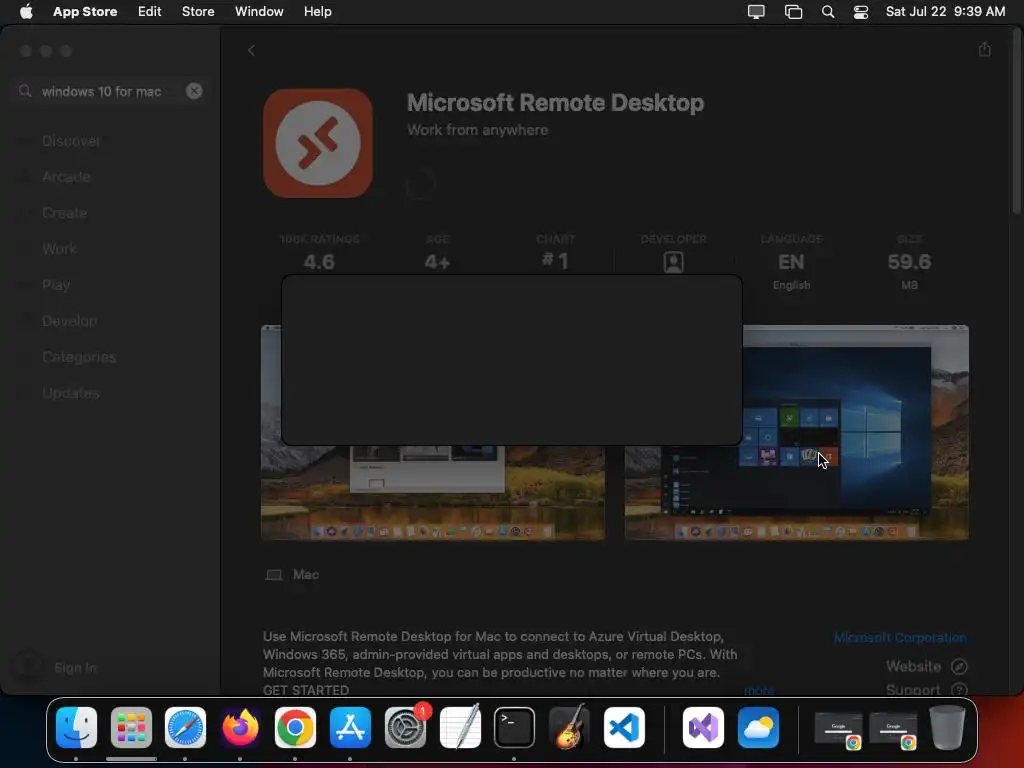Open the Window menu
Image resolution: width=1024 pixels, height=768 pixels.
[259, 11]
